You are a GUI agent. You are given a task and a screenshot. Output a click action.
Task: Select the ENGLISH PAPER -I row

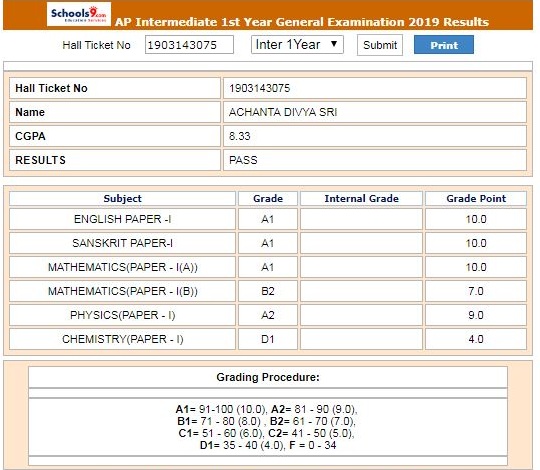click(268, 219)
